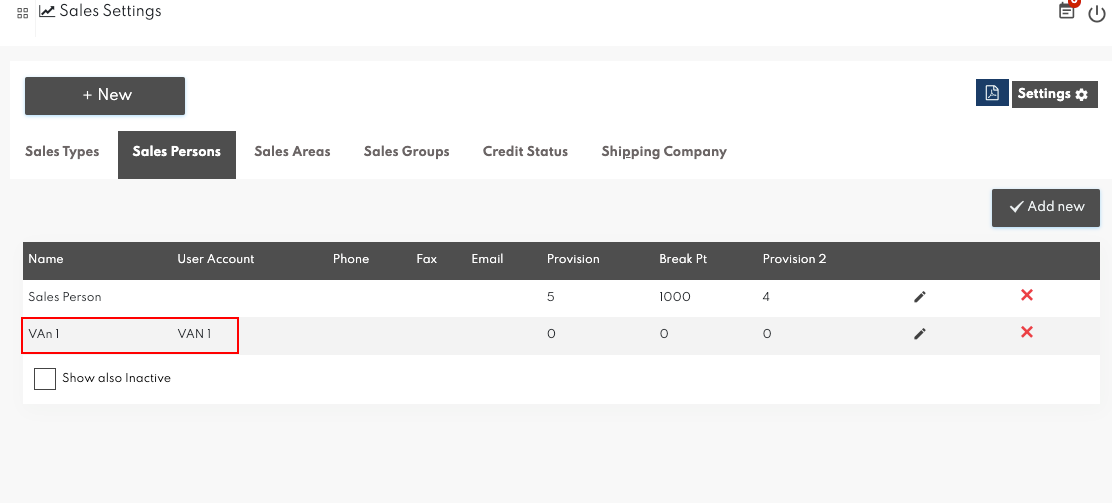Click the PDF export icon

point(991,93)
